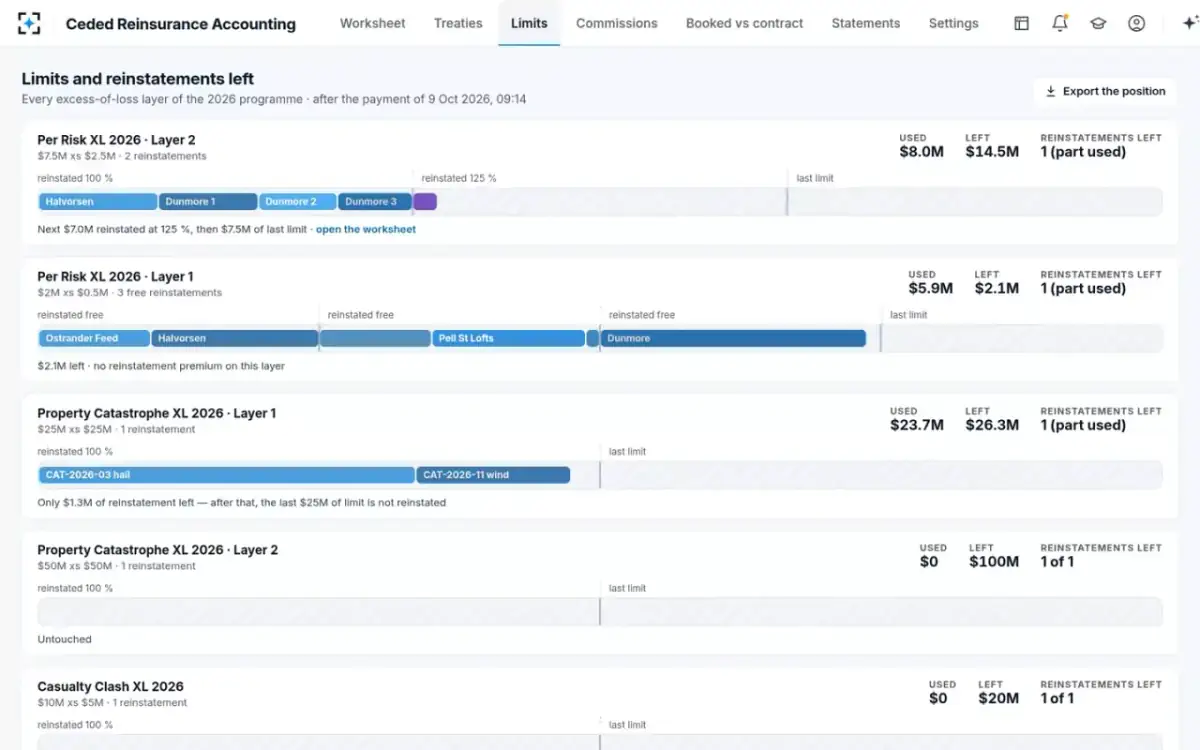Click the CAT-2026-03 hail segment
Viewport: 1200px width, 750px height.
[x=227, y=475]
